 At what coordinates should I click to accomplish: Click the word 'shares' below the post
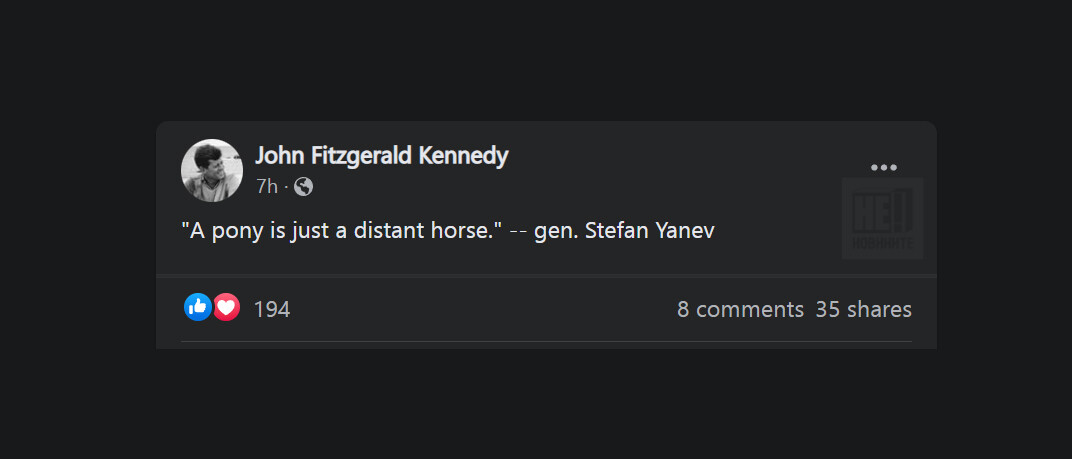coord(879,309)
